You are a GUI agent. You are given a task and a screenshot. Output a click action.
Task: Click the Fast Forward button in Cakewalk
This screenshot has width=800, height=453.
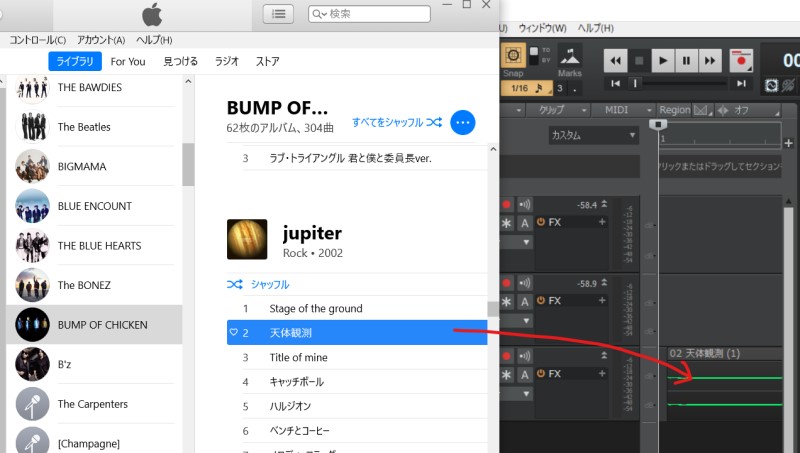click(x=710, y=61)
